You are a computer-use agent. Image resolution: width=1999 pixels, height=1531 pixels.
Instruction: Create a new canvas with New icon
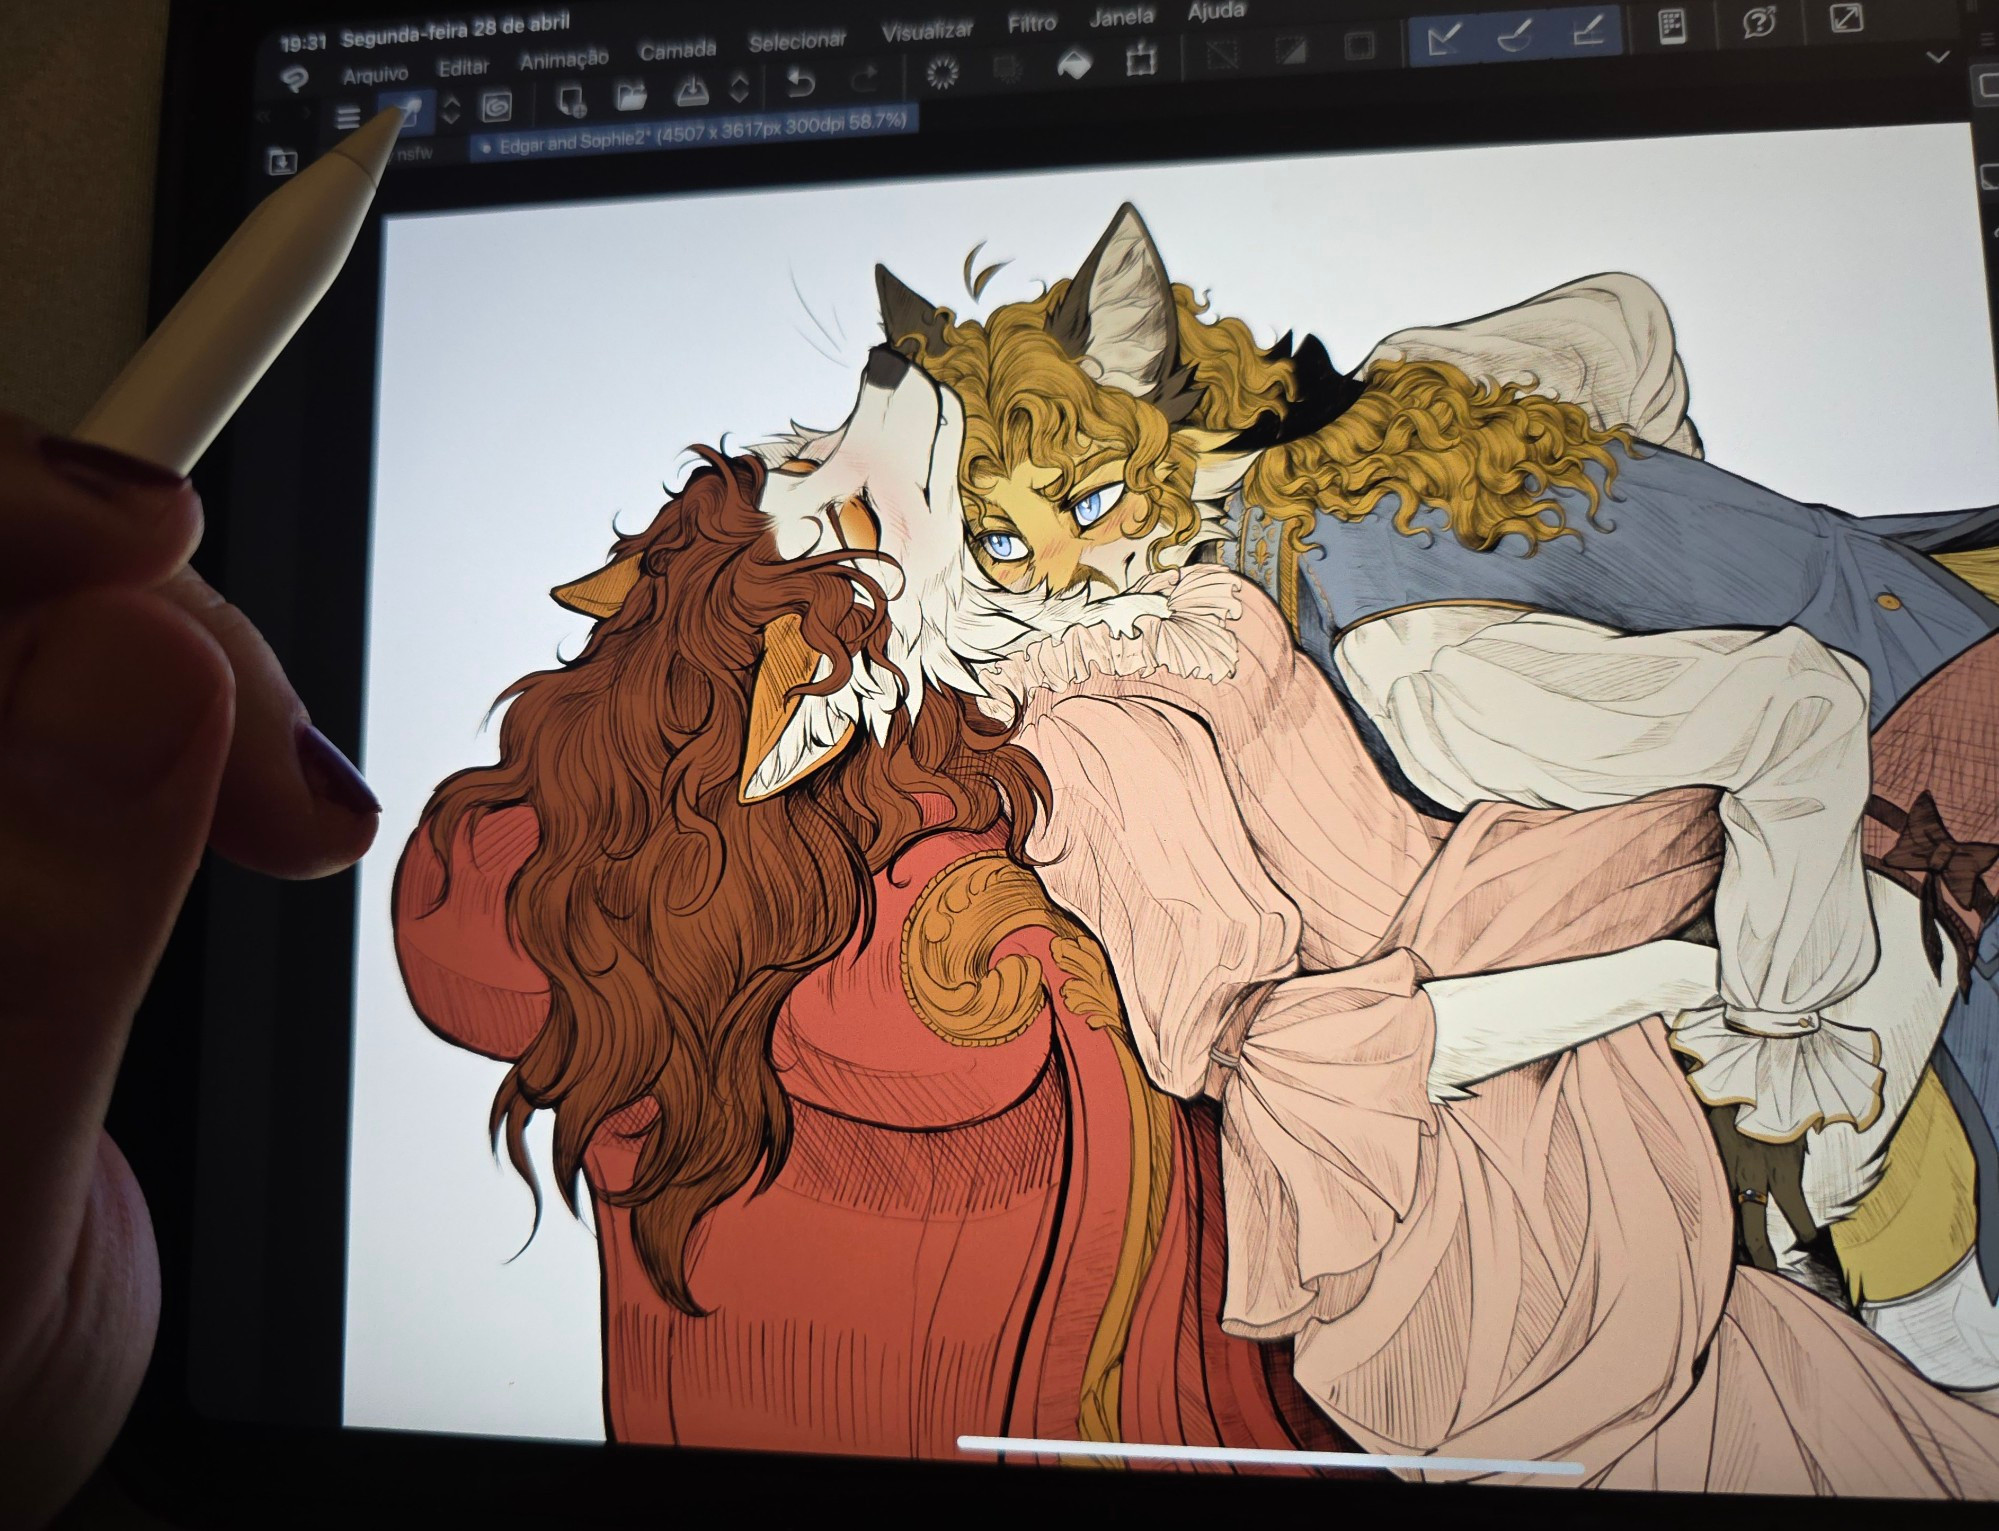click(571, 100)
